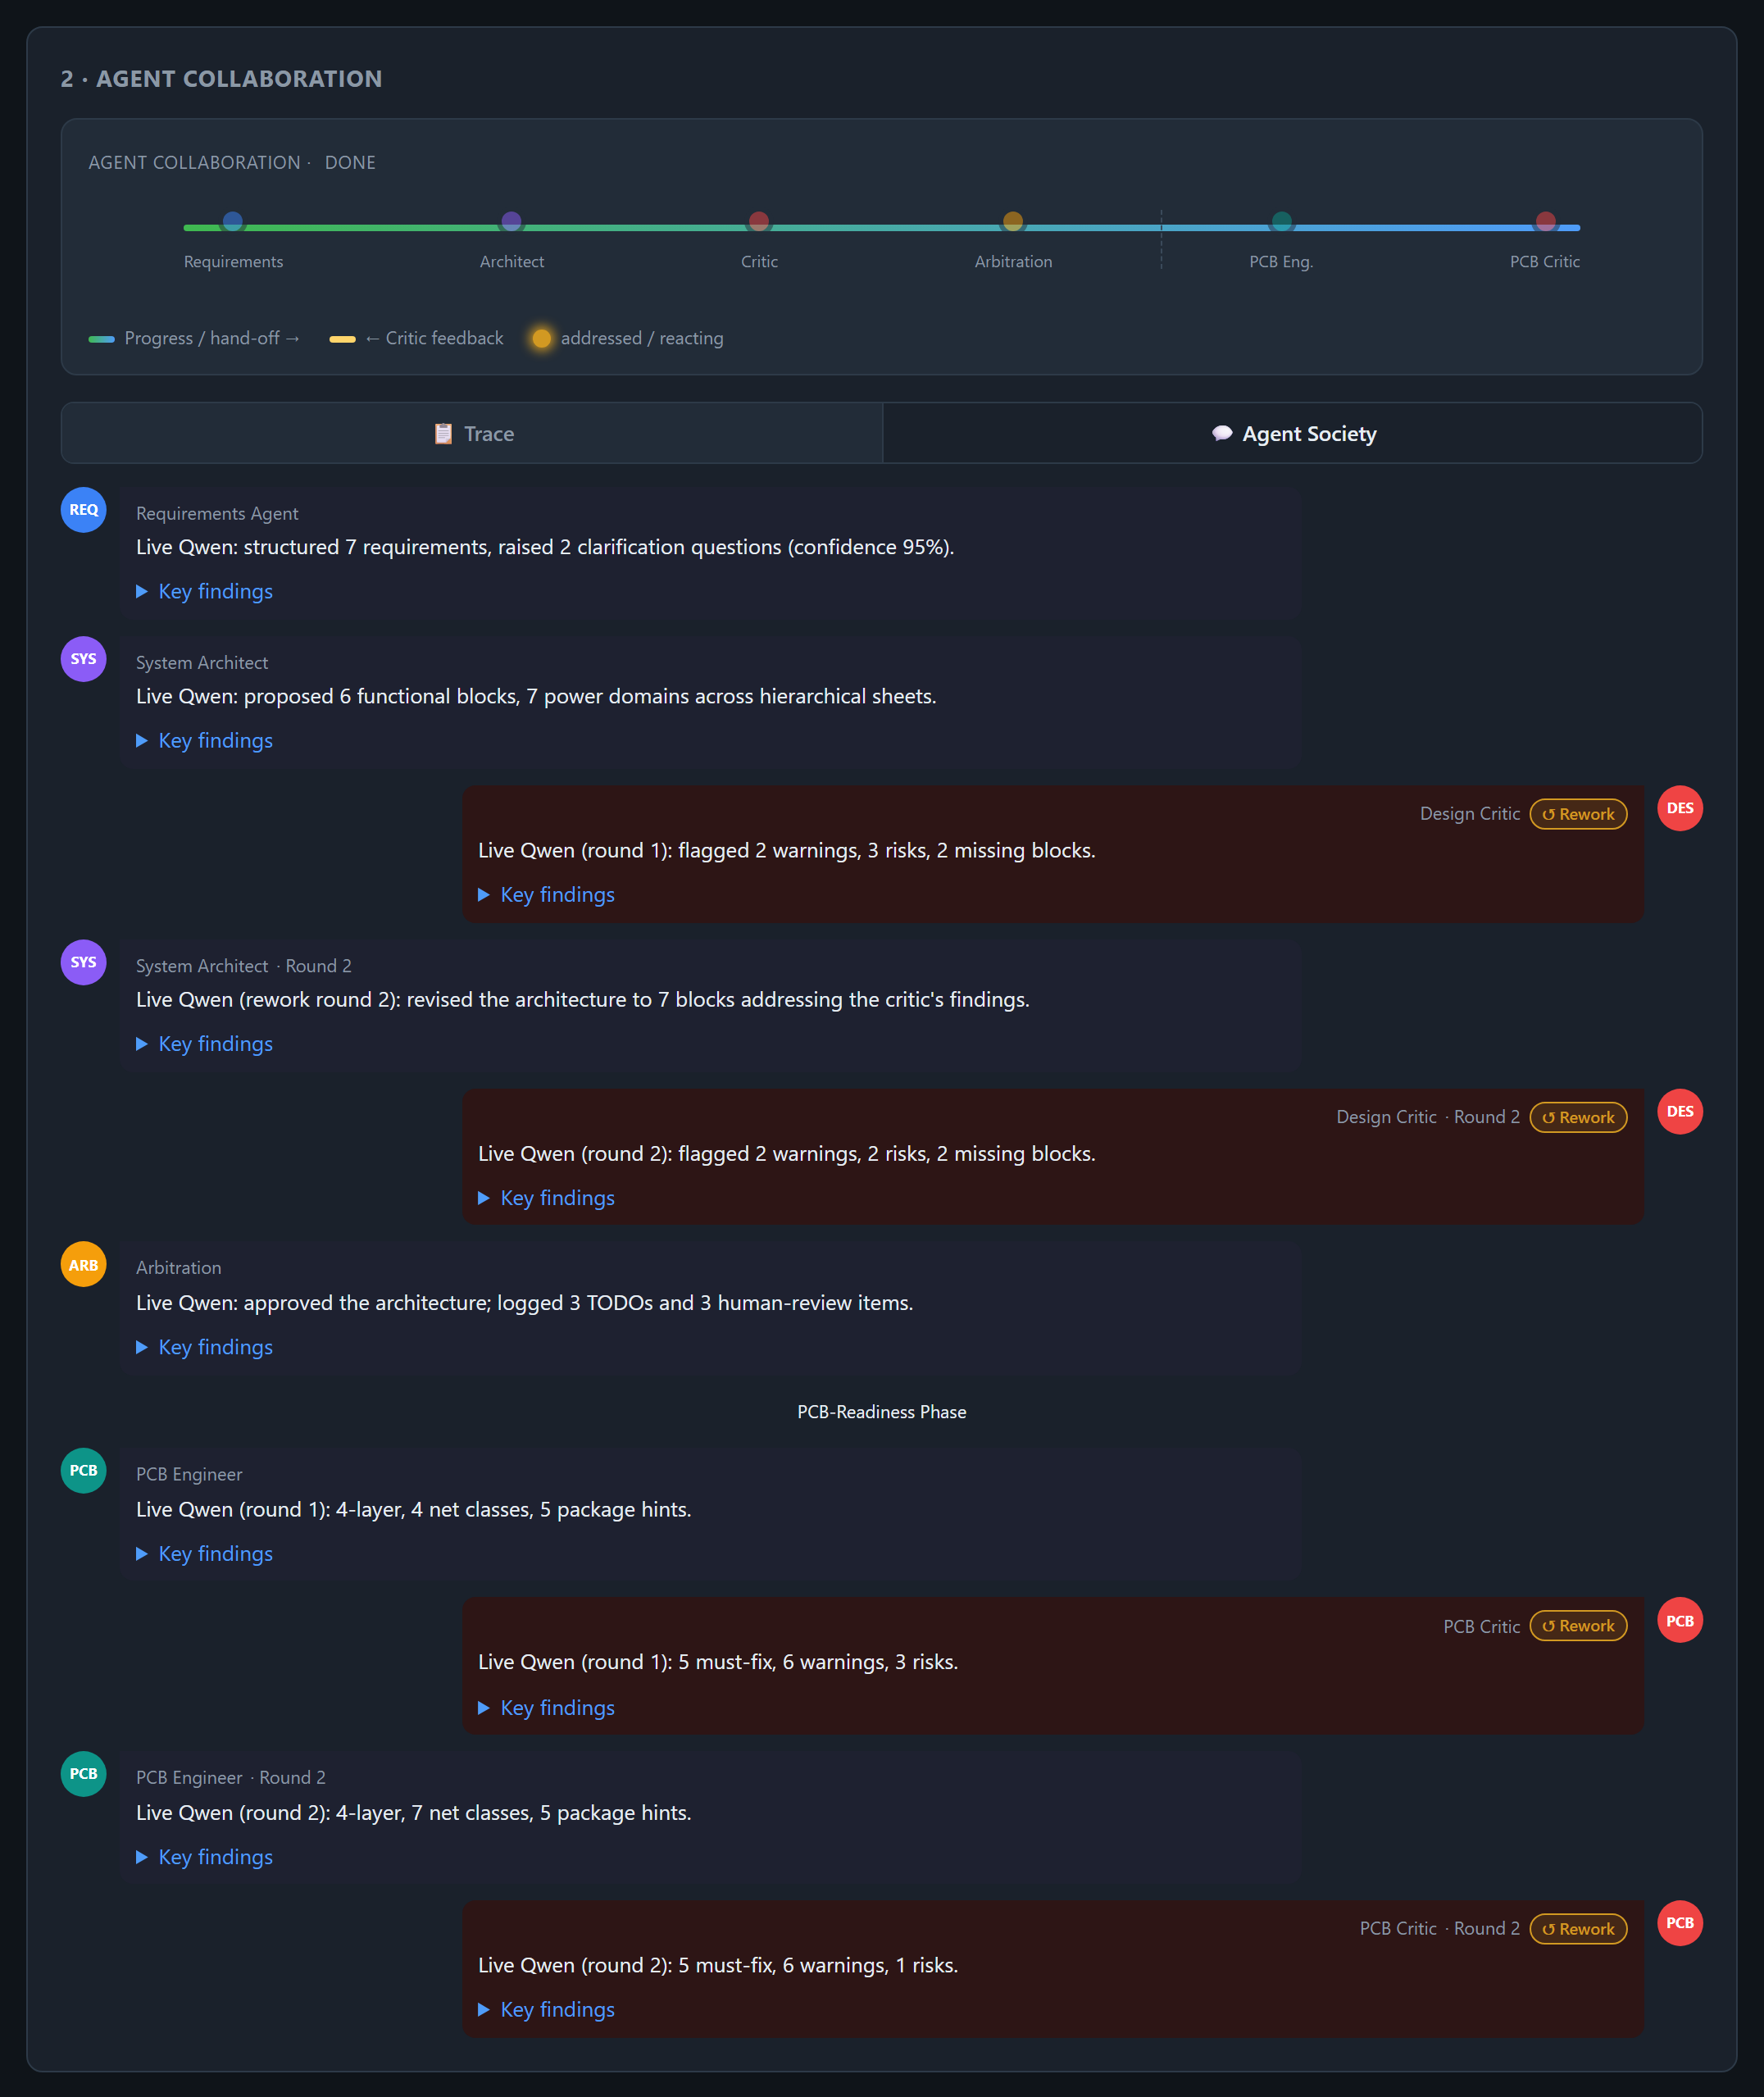Click the red DES avatar for Design Critic Round 2

click(x=1680, y=1111)
